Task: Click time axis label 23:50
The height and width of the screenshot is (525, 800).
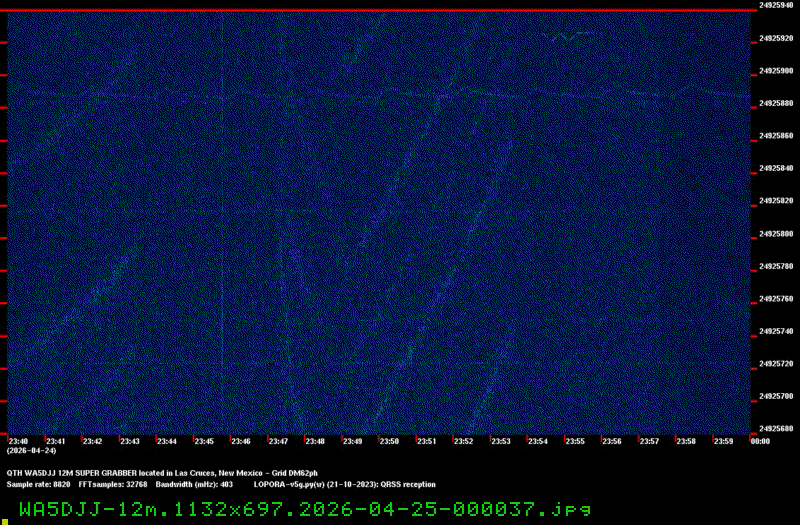Action: point(389,441)
